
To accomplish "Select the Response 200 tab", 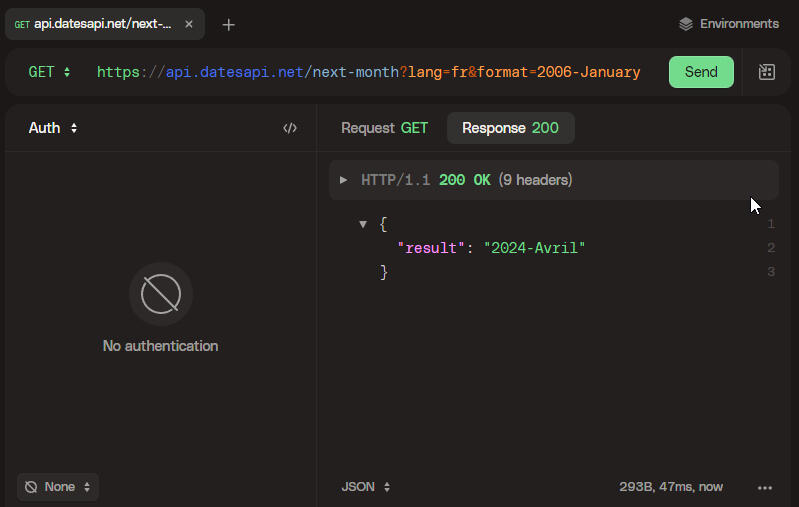I will [510, 128].
